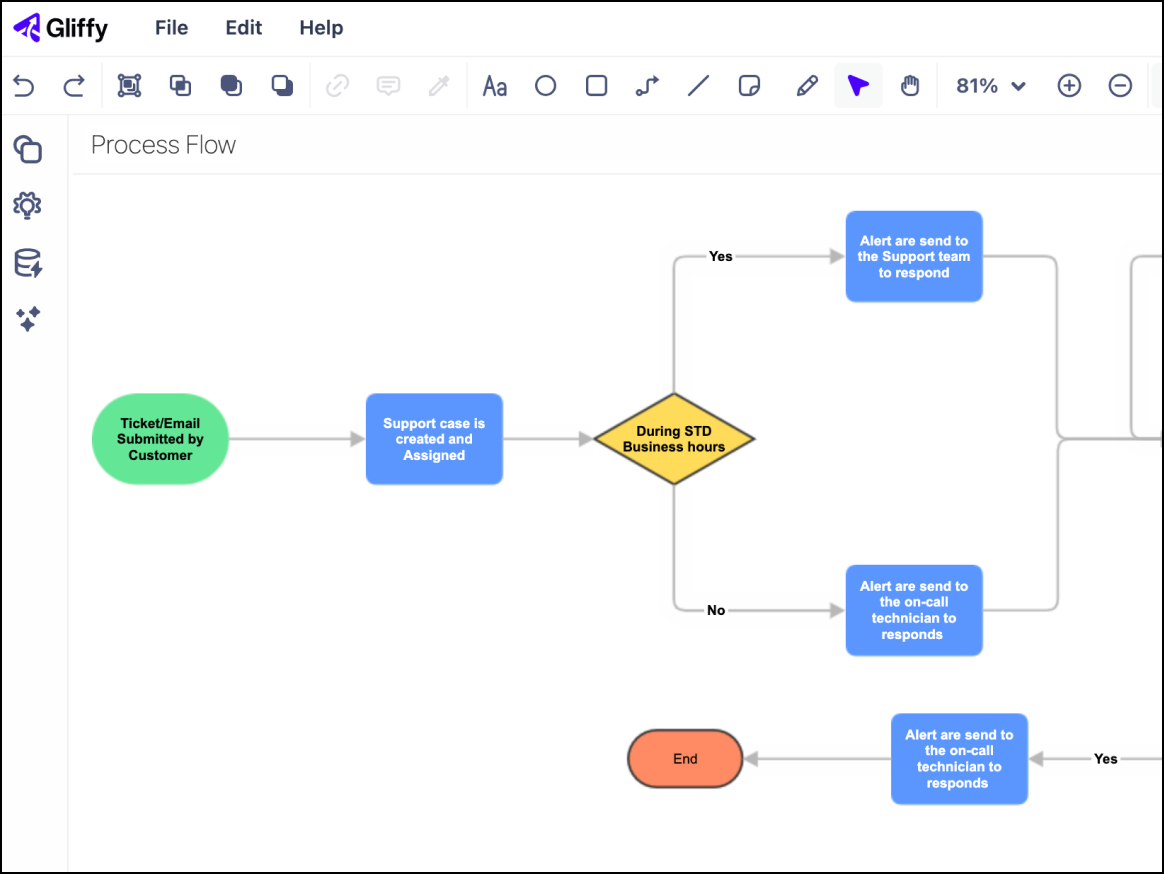Select the on-call technician box beside End
1164x874 pixels.
pyautogui.click(x=959, y=759)
